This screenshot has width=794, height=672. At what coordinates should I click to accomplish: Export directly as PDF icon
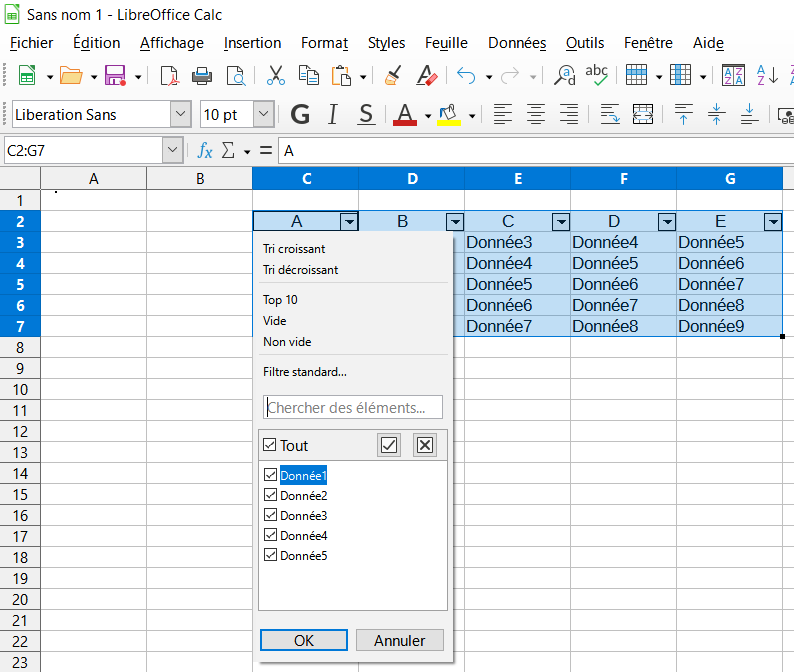pos(170,76)
